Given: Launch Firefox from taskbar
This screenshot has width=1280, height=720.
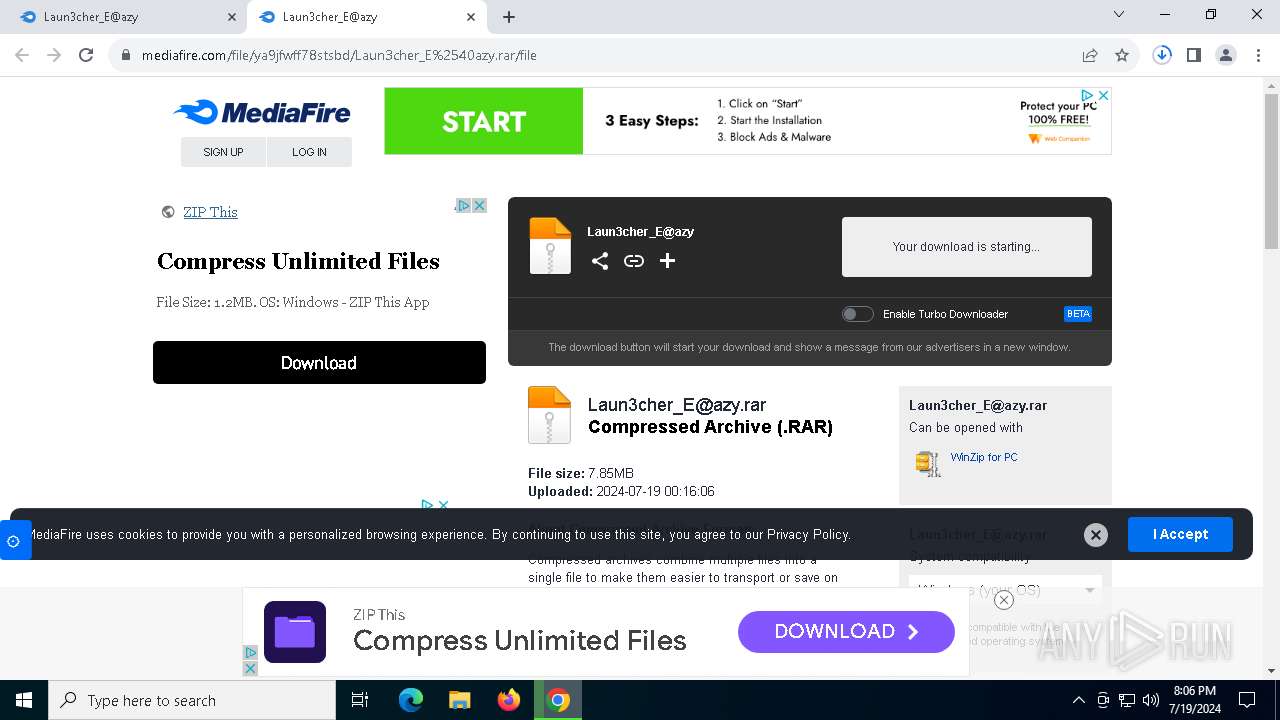Looking at the screenshot, I should (x=509, y=700).
